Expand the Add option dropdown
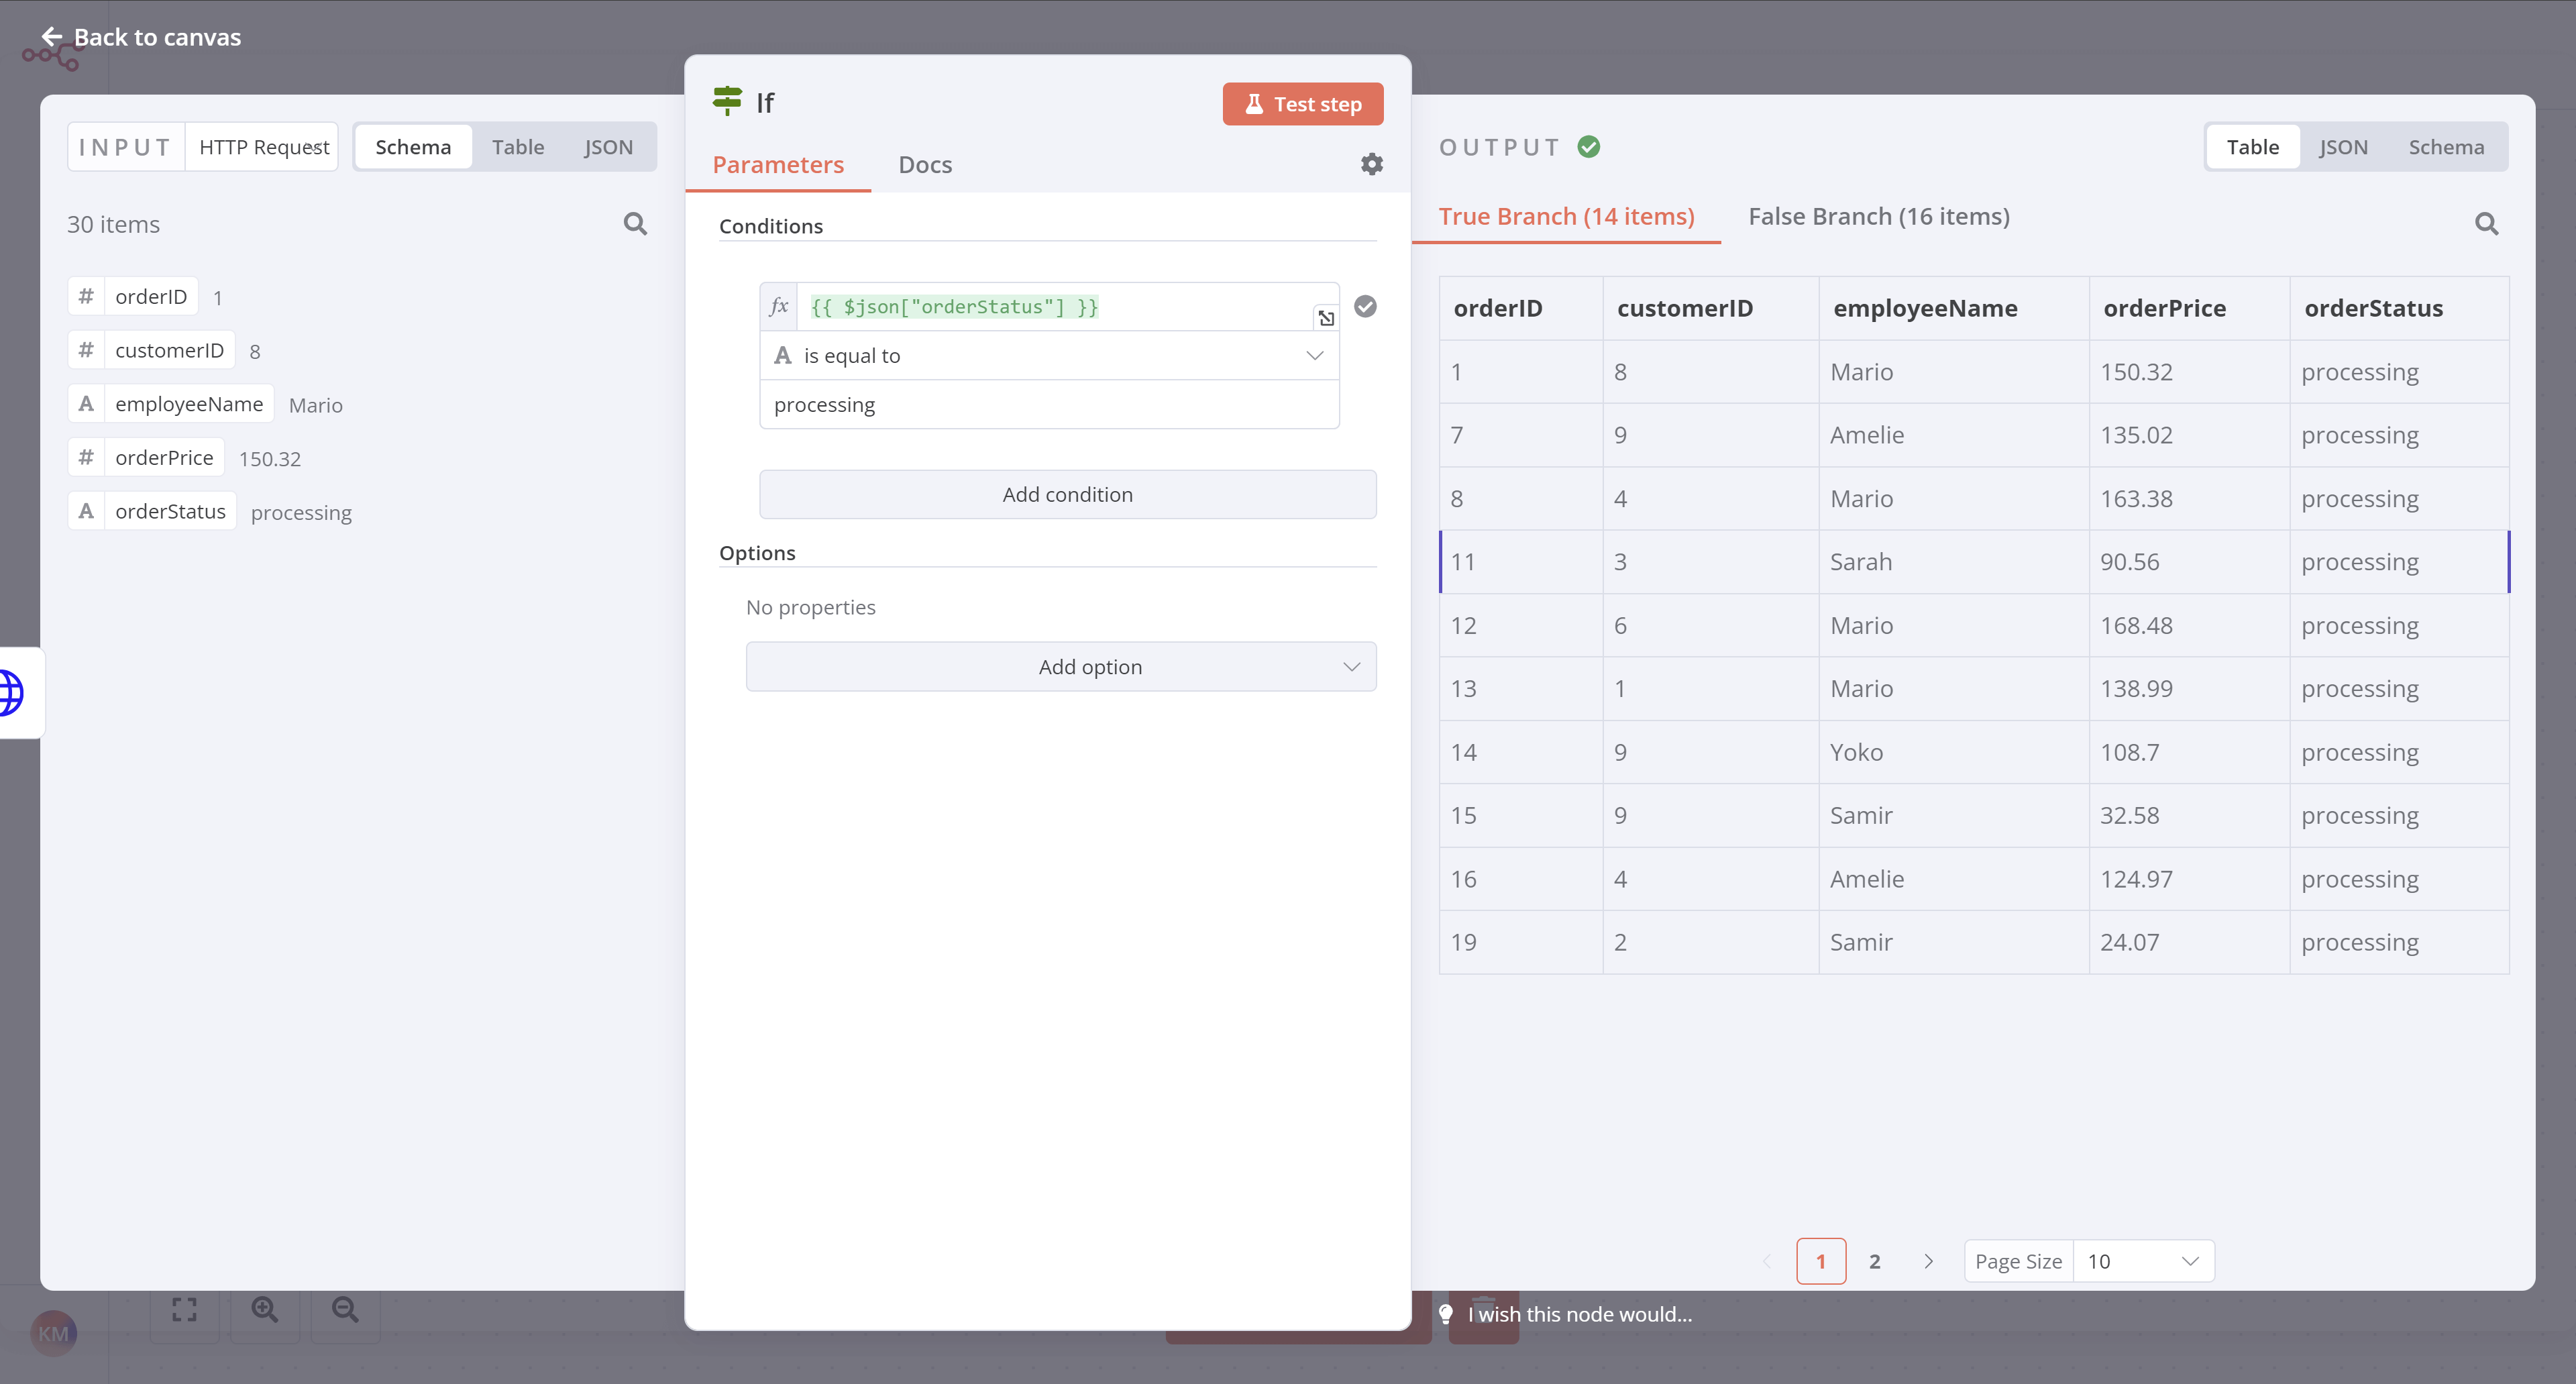The height and width of the screenshot is (1384, 2576). click(1060, 667)
